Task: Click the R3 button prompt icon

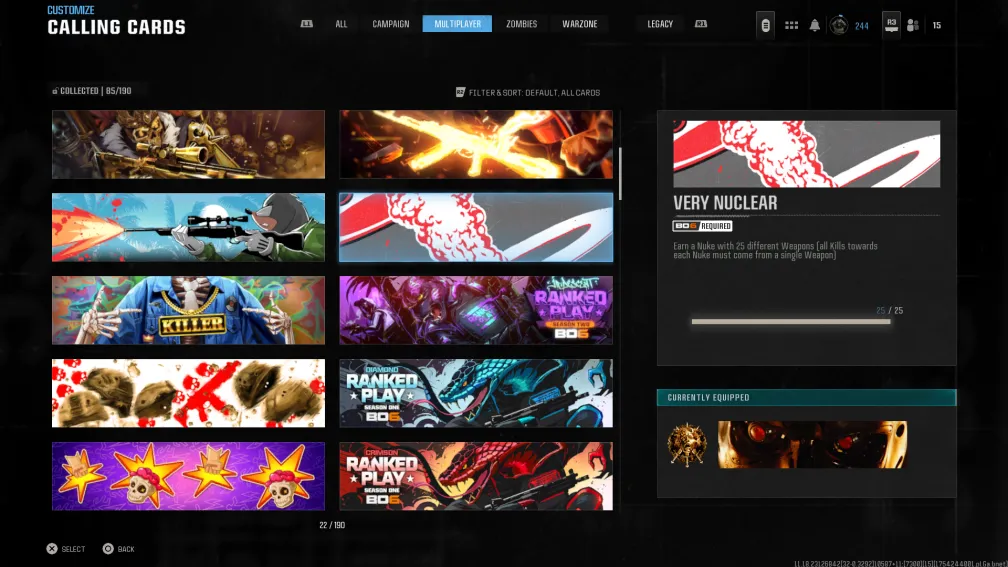Action: [891, 24]
